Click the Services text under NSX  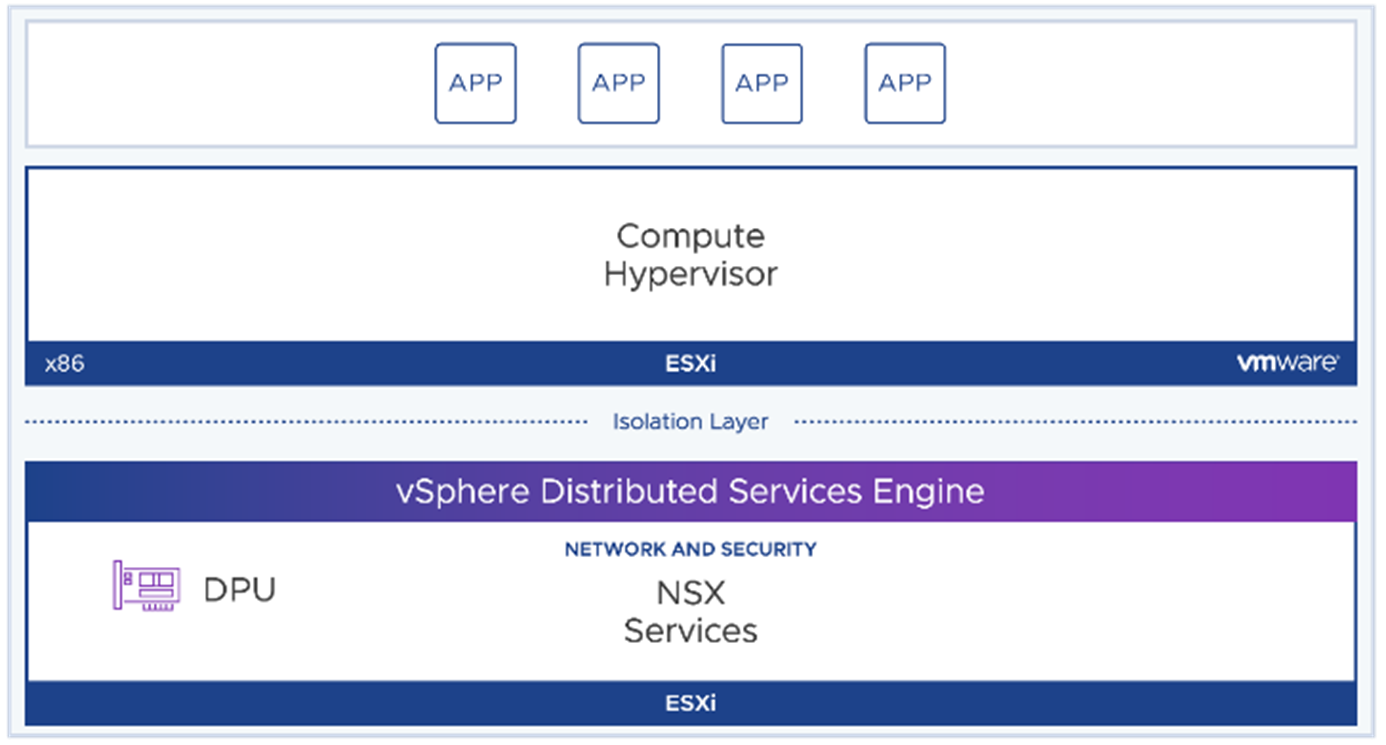690,631
